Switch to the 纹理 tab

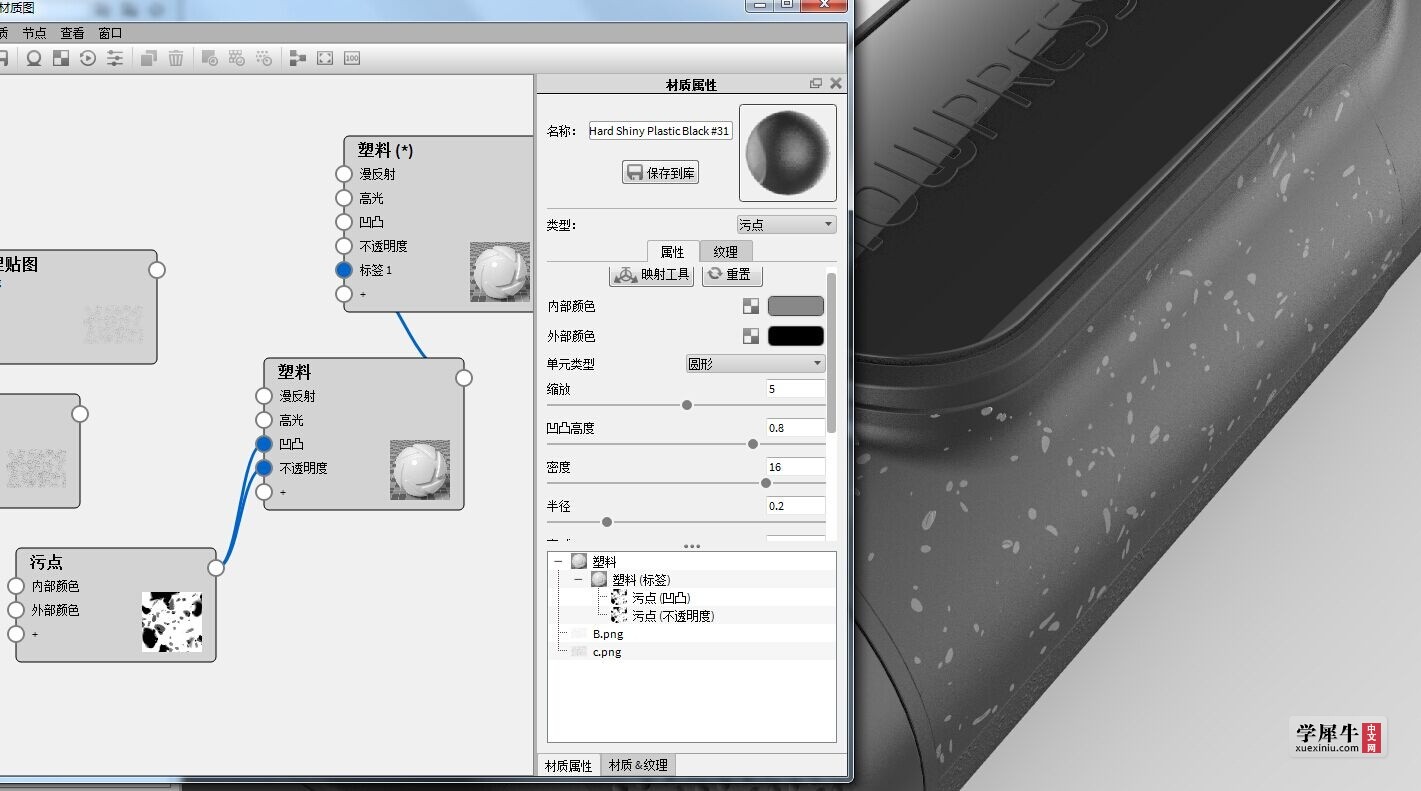coord(725,252)
